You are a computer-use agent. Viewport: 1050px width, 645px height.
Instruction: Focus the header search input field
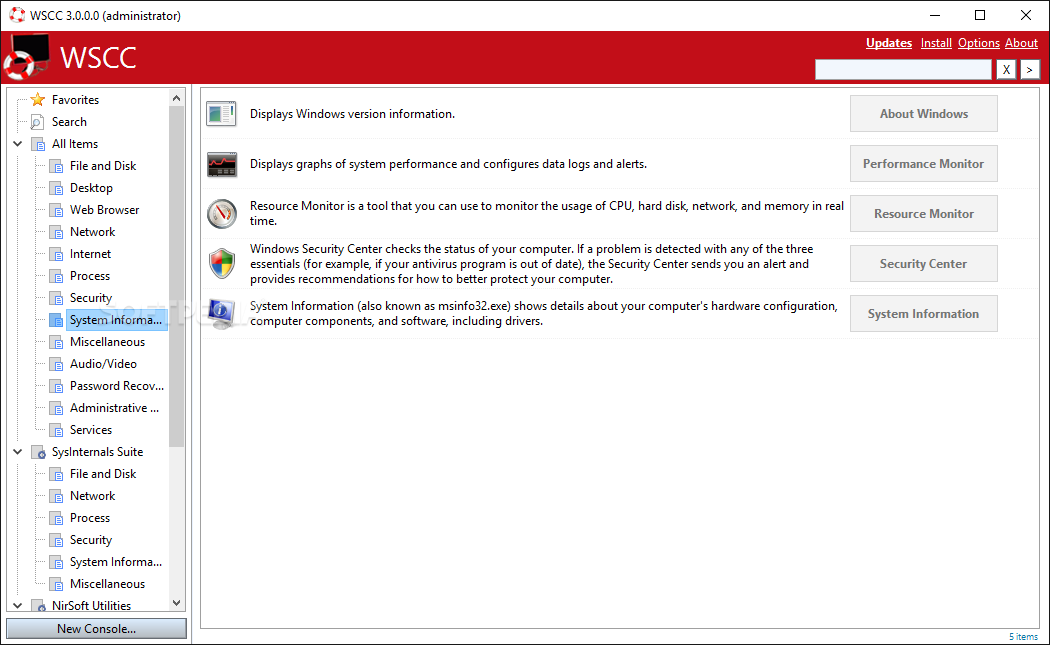pyautogui.click(x=903, y=70)
